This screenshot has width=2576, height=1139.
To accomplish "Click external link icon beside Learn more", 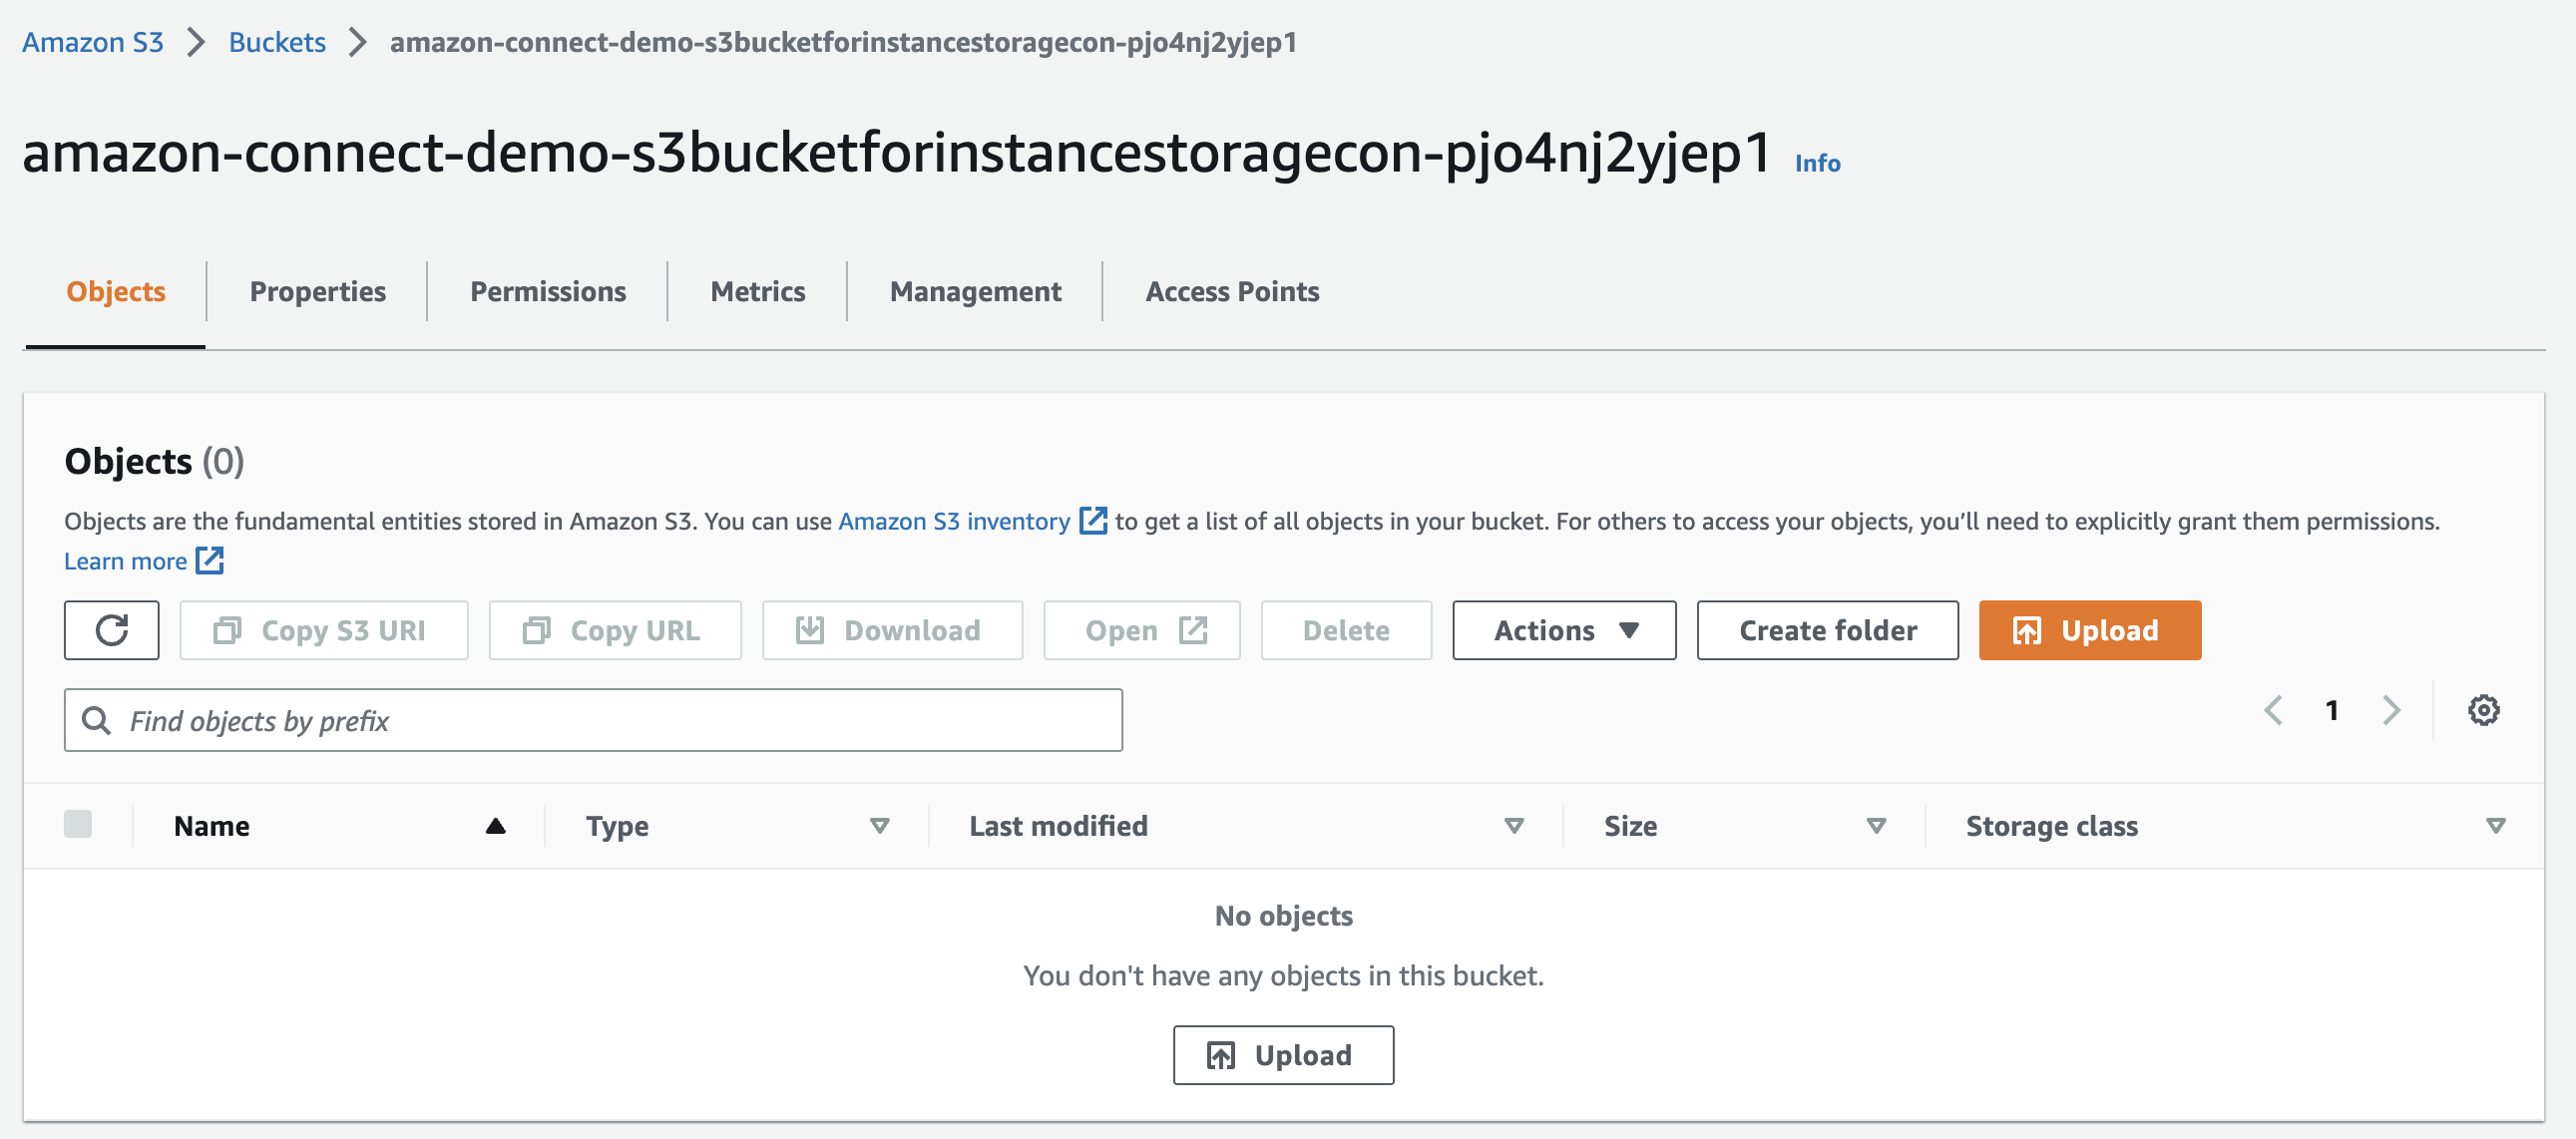I will pyautogui.click(x=210, y=560).
